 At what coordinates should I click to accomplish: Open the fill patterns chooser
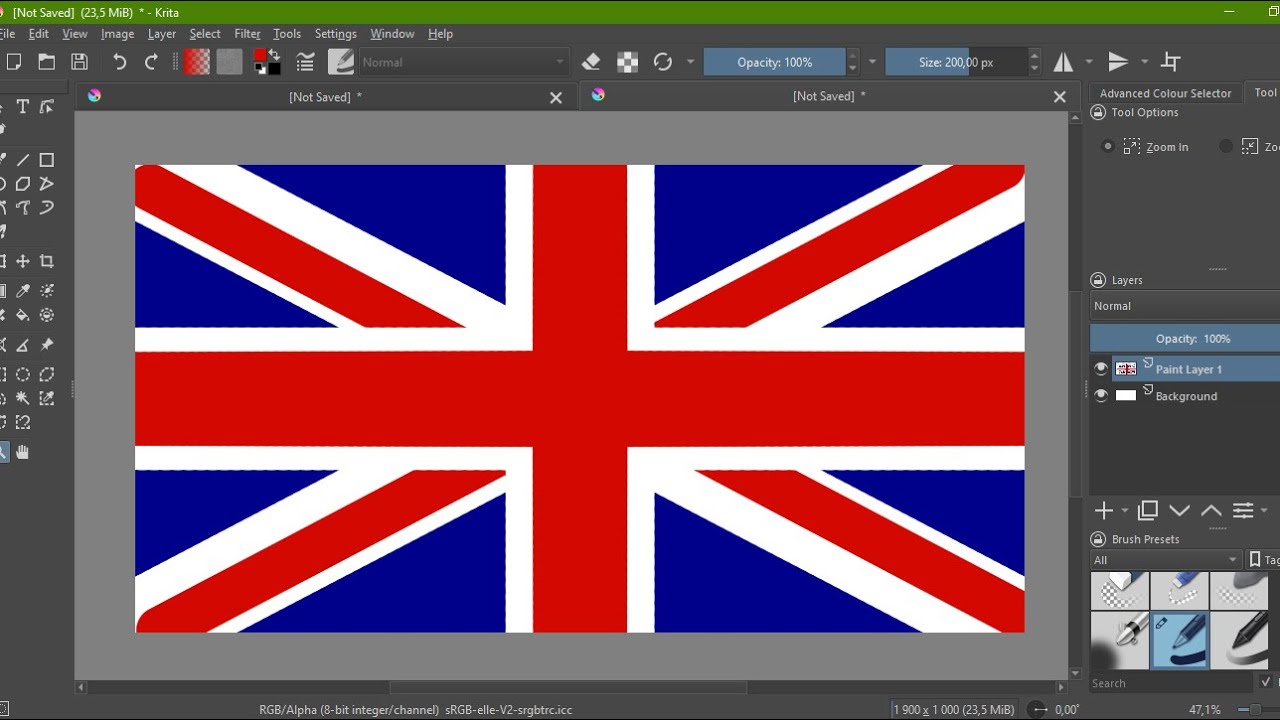(x=230, y=62)
